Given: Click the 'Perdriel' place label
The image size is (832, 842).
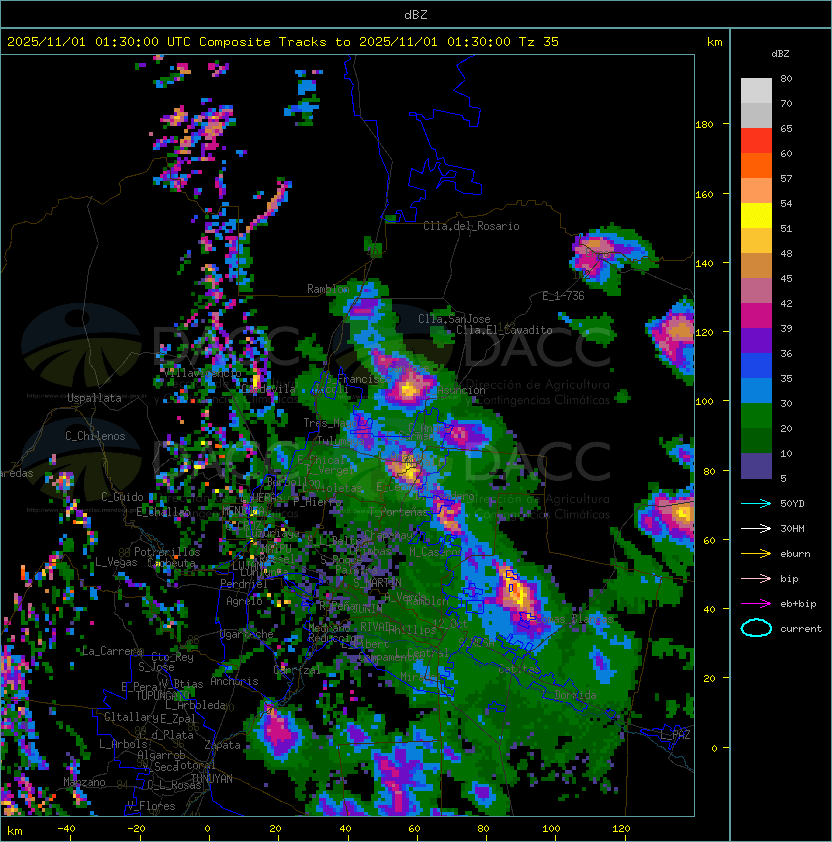Looking at the screenshot, I should [244, 583].
